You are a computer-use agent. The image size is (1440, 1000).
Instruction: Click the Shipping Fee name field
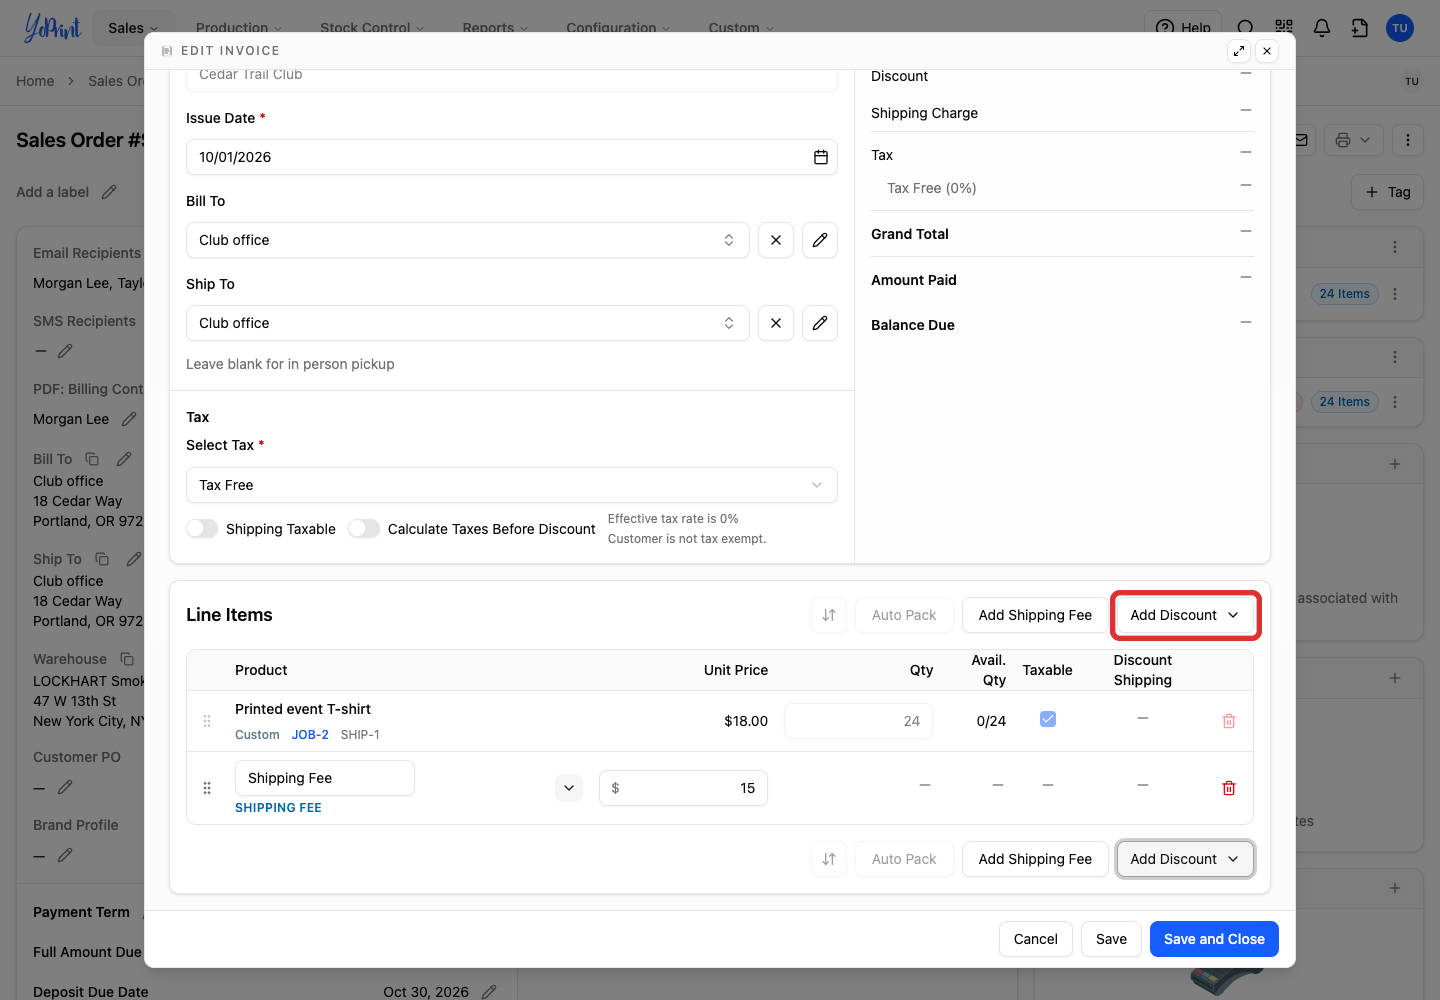(x=325, y=778)
